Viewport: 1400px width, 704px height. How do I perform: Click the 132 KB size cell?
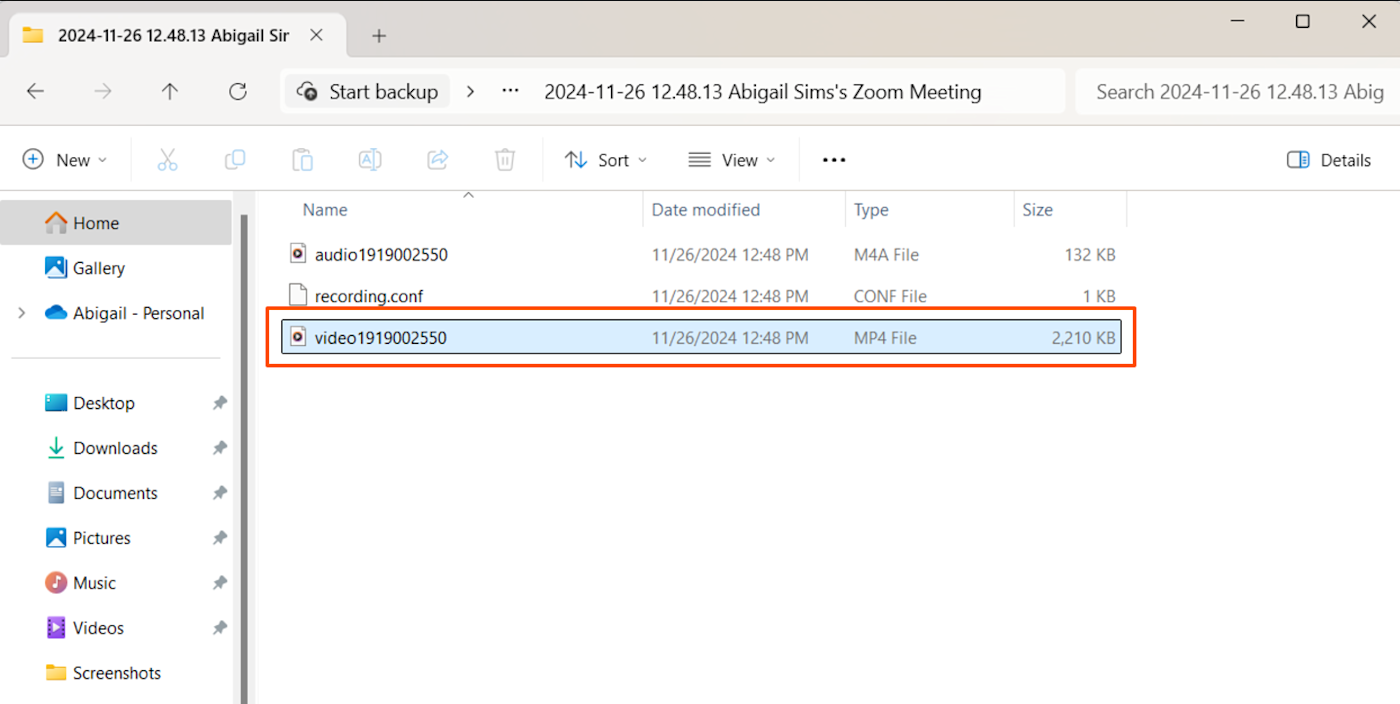pyautogui.click(x=1090, y=255)
